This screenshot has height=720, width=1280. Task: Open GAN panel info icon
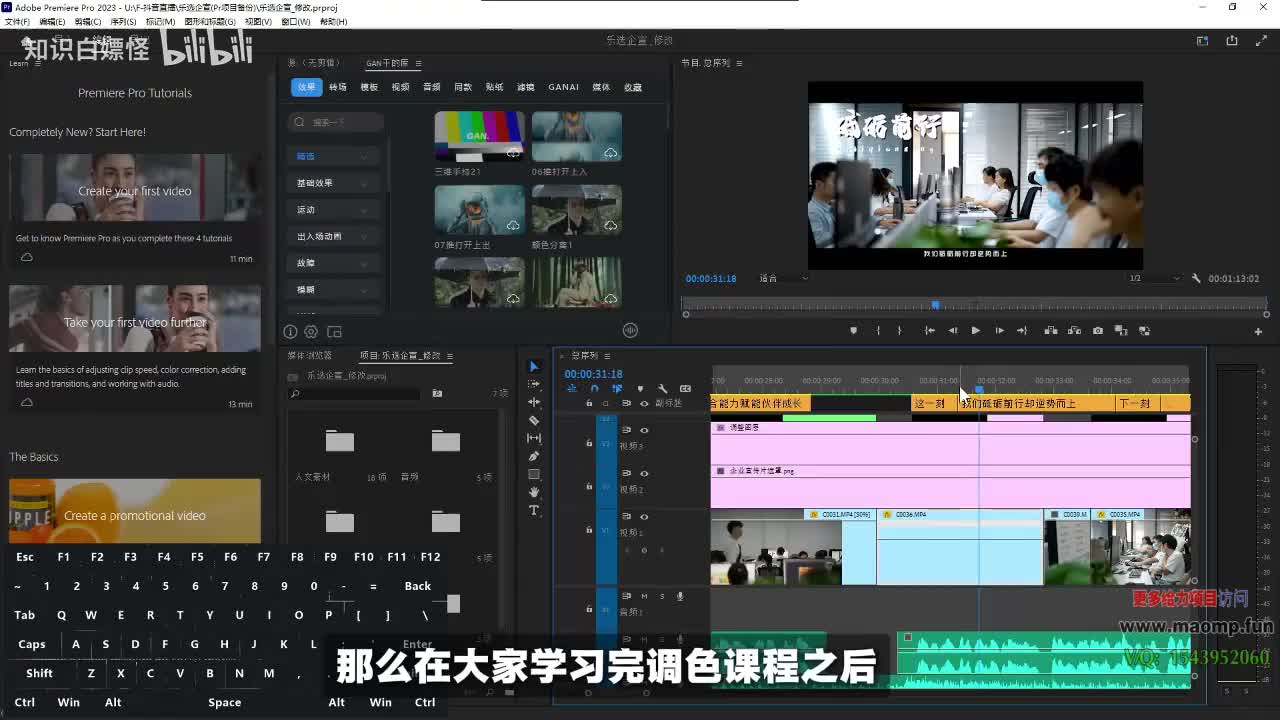pyautogui.click(x=290, y=332)
